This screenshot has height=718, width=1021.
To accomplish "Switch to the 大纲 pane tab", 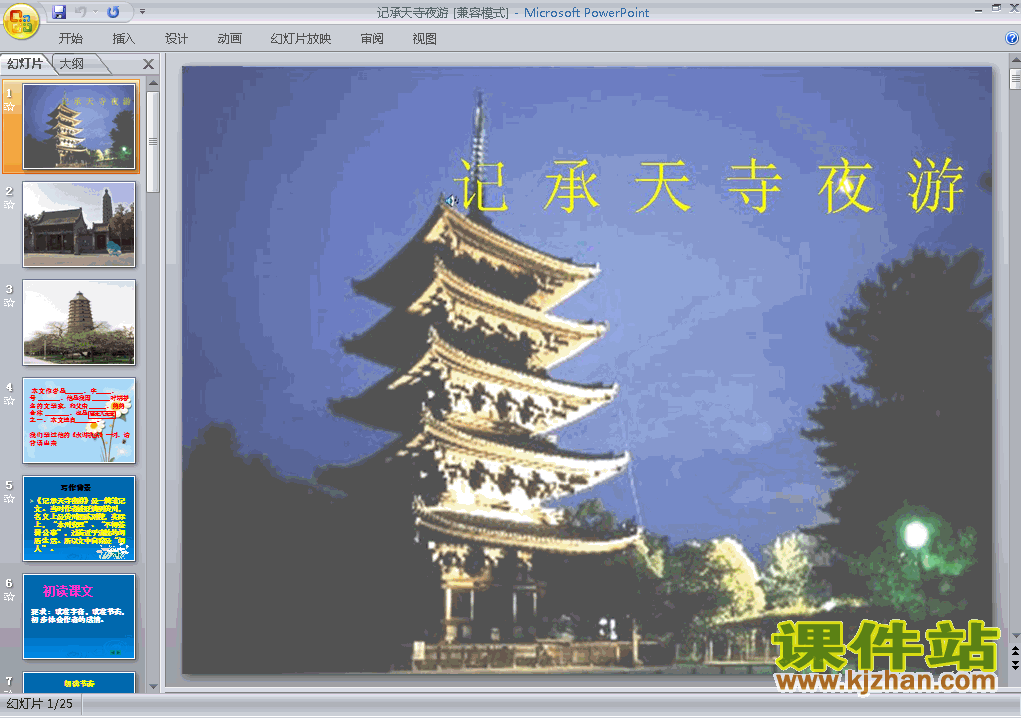I will [x=73, y=64].
